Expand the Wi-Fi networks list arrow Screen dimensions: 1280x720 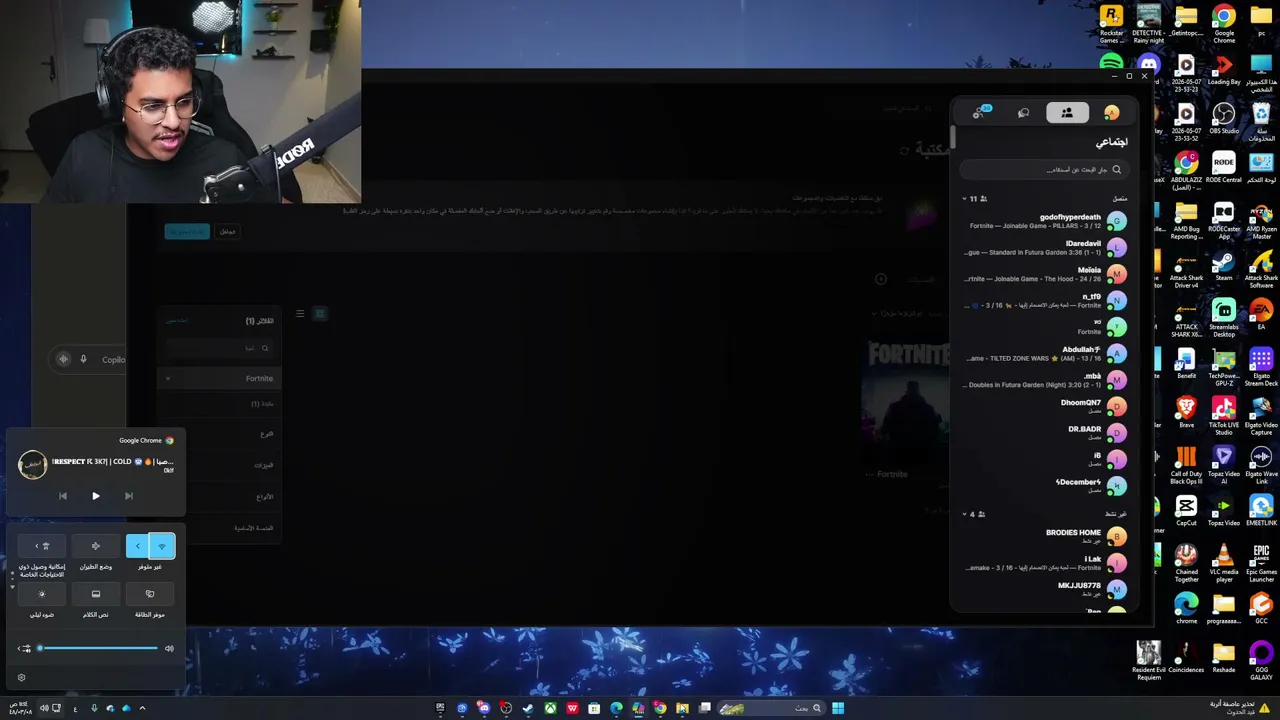click(138, 546)
